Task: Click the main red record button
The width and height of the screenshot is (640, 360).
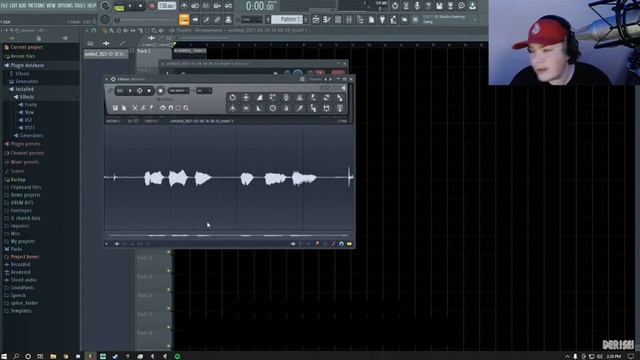Action: click(x=152, y=6)
